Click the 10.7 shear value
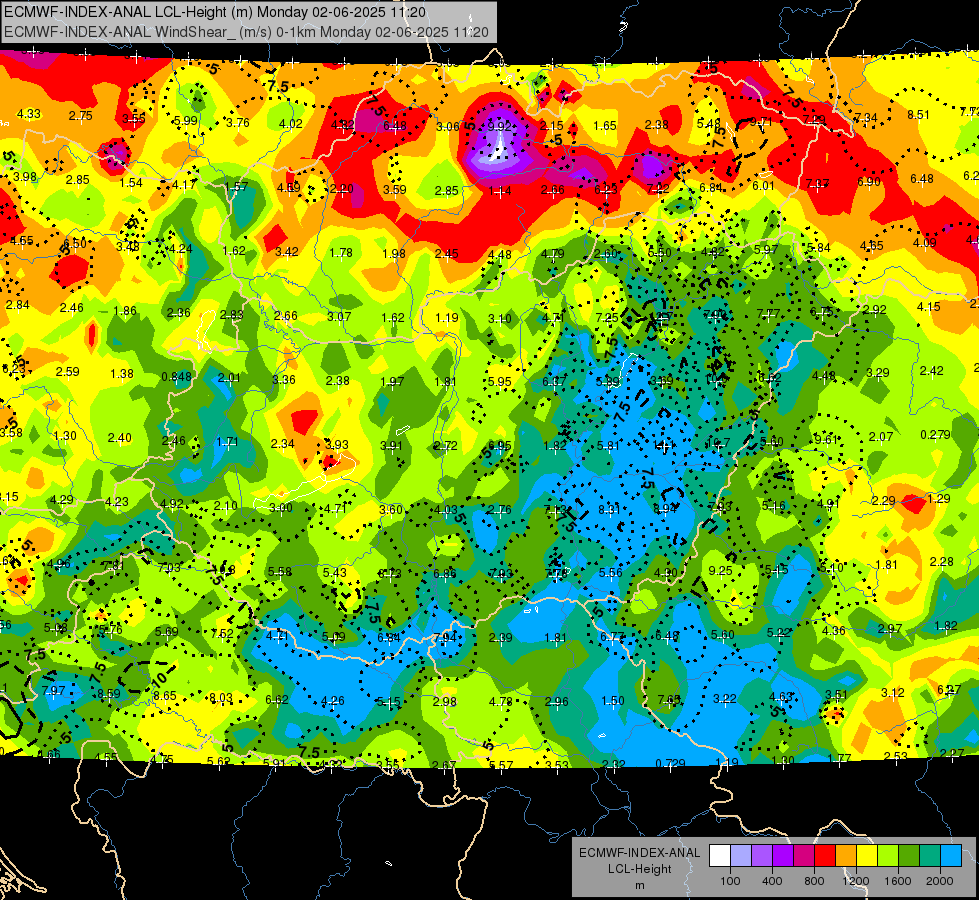 [718, 443]
